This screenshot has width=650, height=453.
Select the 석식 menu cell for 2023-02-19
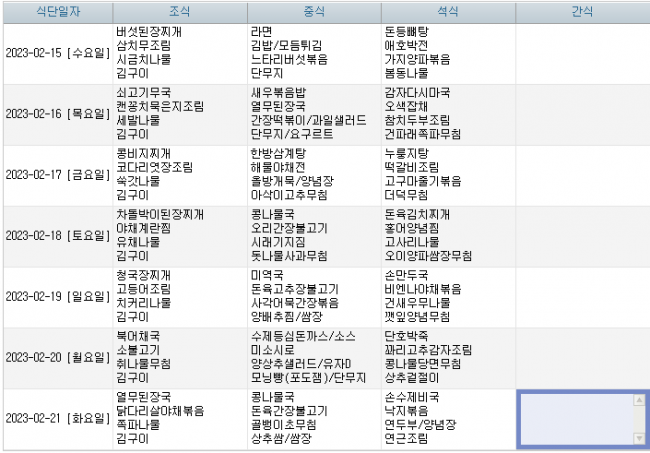pos(447,297)
